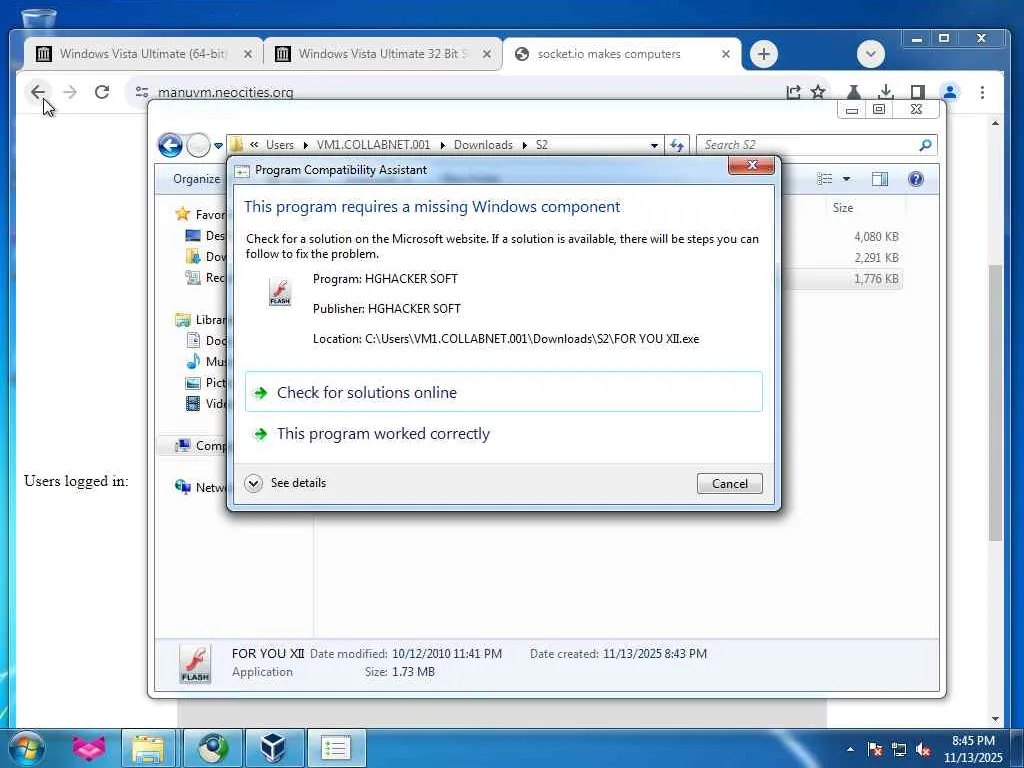Open Network in the navigation pane
Screen dimensions: 1024x768
[200, 487]
